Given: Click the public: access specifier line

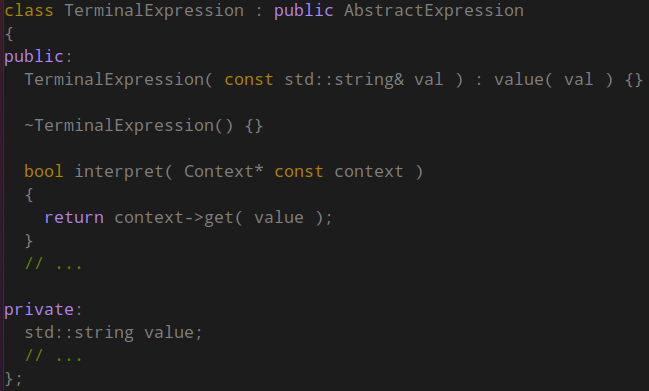Looking at the screenshot, I should 38,57.
